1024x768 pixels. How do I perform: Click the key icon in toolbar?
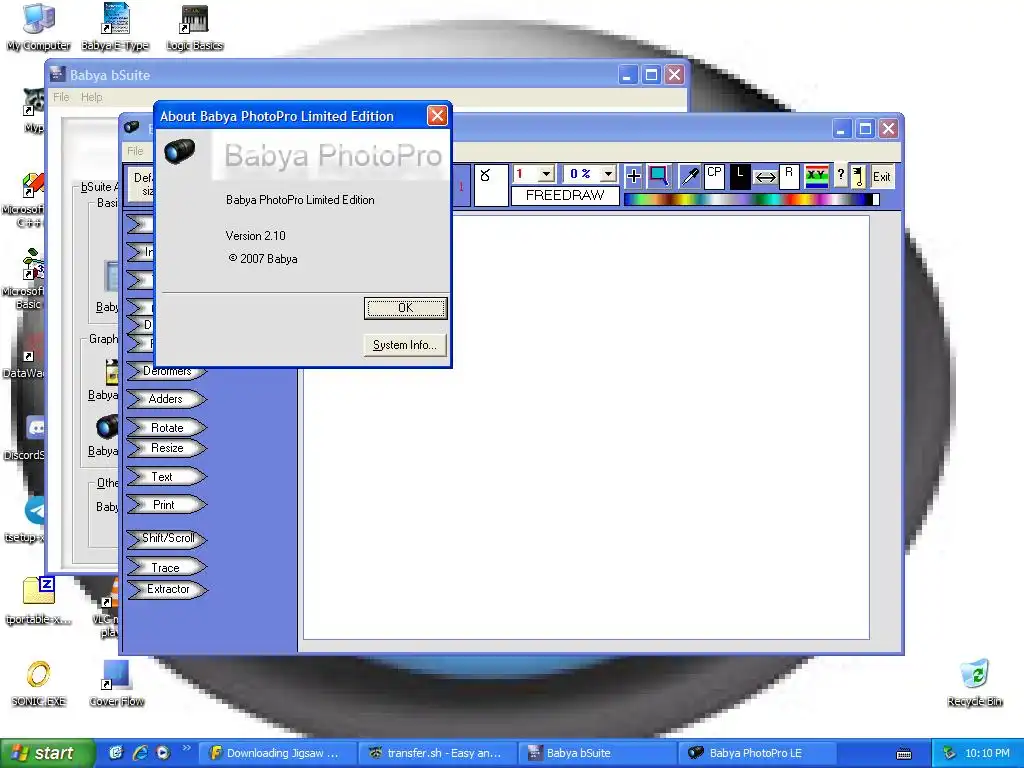click(x=858, y=176)
